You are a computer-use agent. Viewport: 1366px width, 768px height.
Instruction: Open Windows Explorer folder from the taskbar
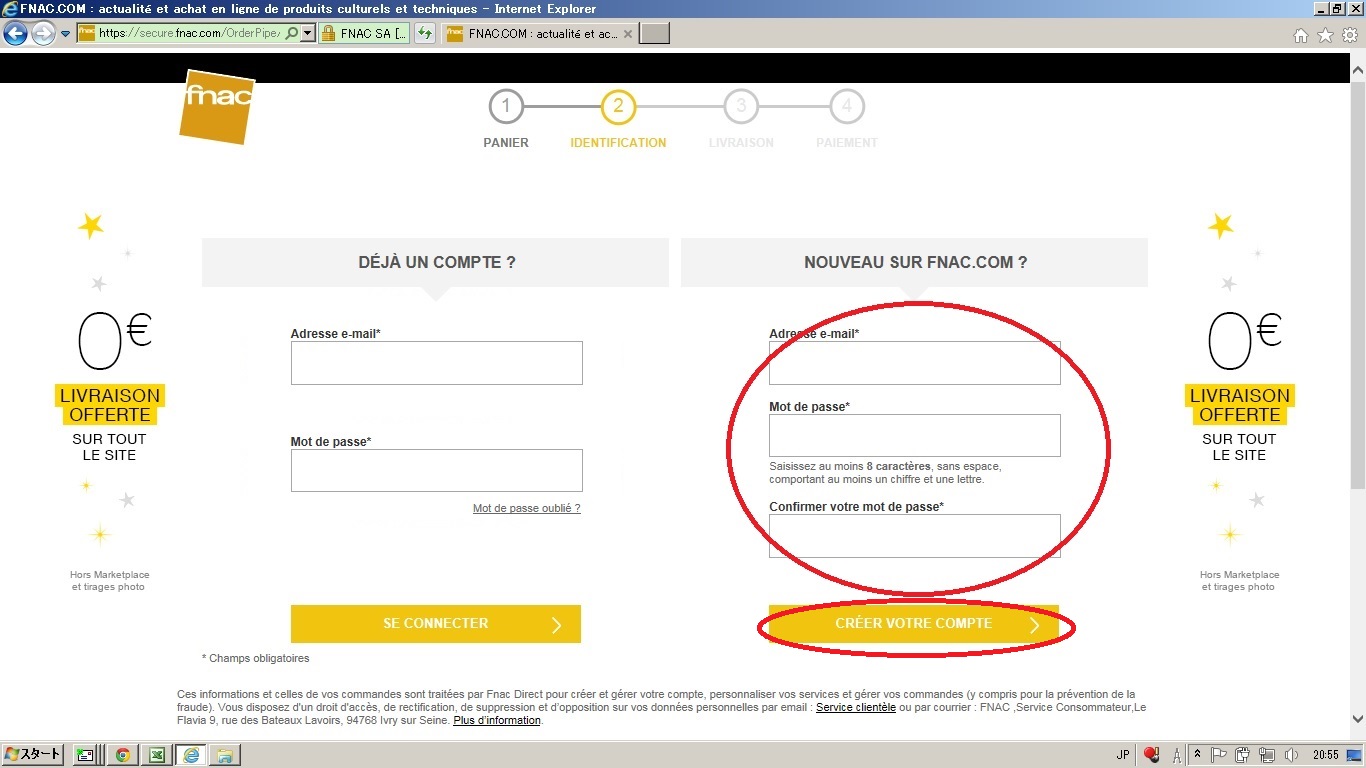(224, 755)
